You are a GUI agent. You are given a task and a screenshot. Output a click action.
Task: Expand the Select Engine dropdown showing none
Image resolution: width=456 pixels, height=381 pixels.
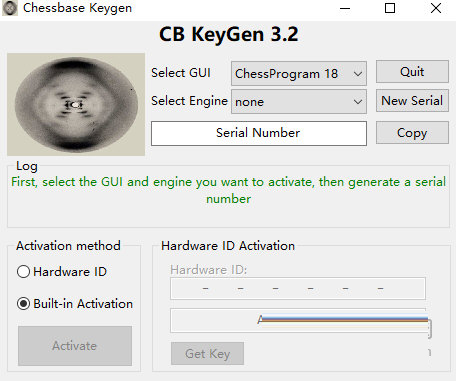click(x=299, y=101)
